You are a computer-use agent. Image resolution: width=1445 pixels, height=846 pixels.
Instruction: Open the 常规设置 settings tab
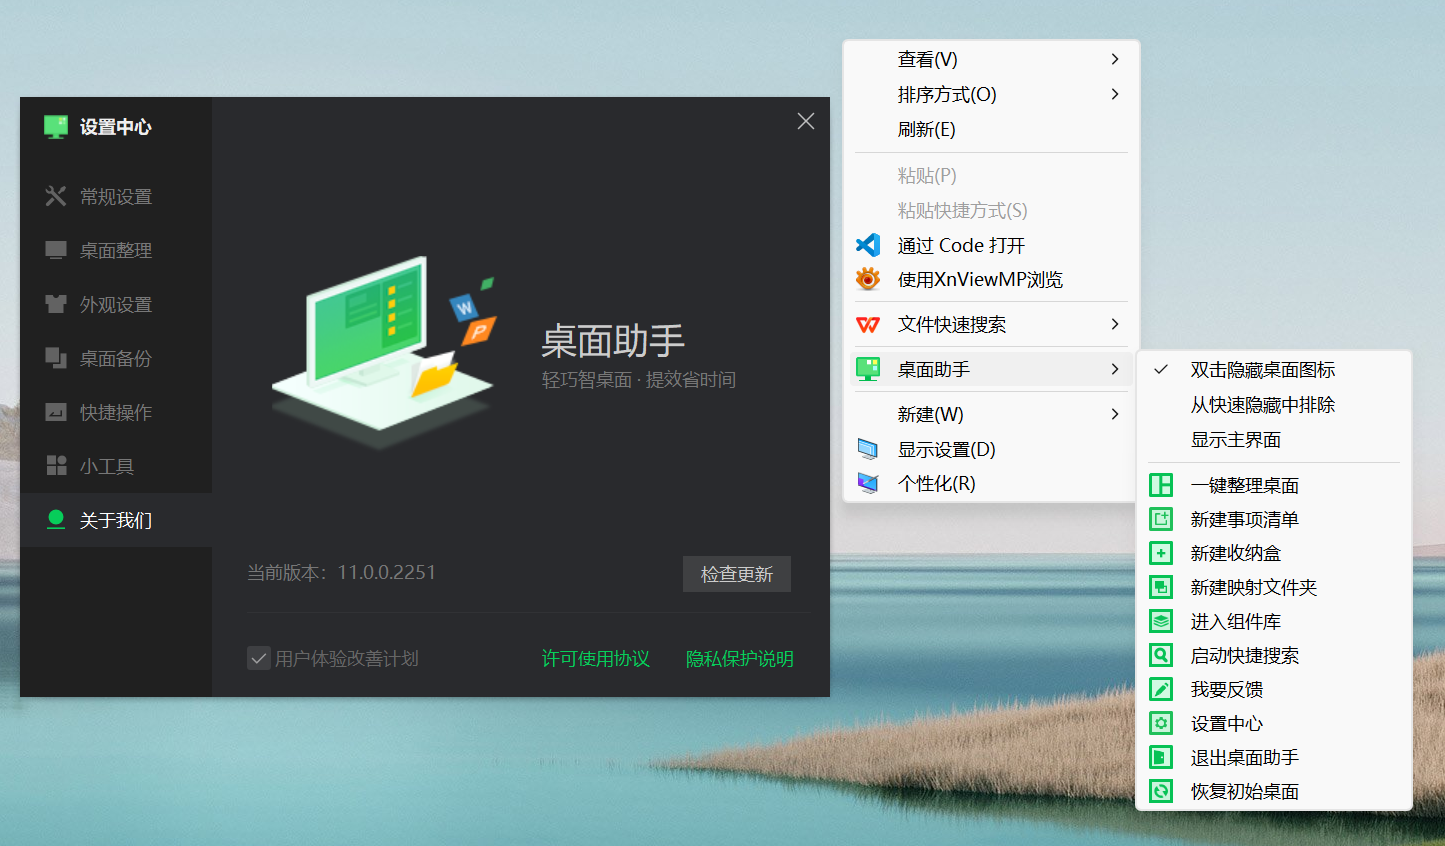coord(115,197)
